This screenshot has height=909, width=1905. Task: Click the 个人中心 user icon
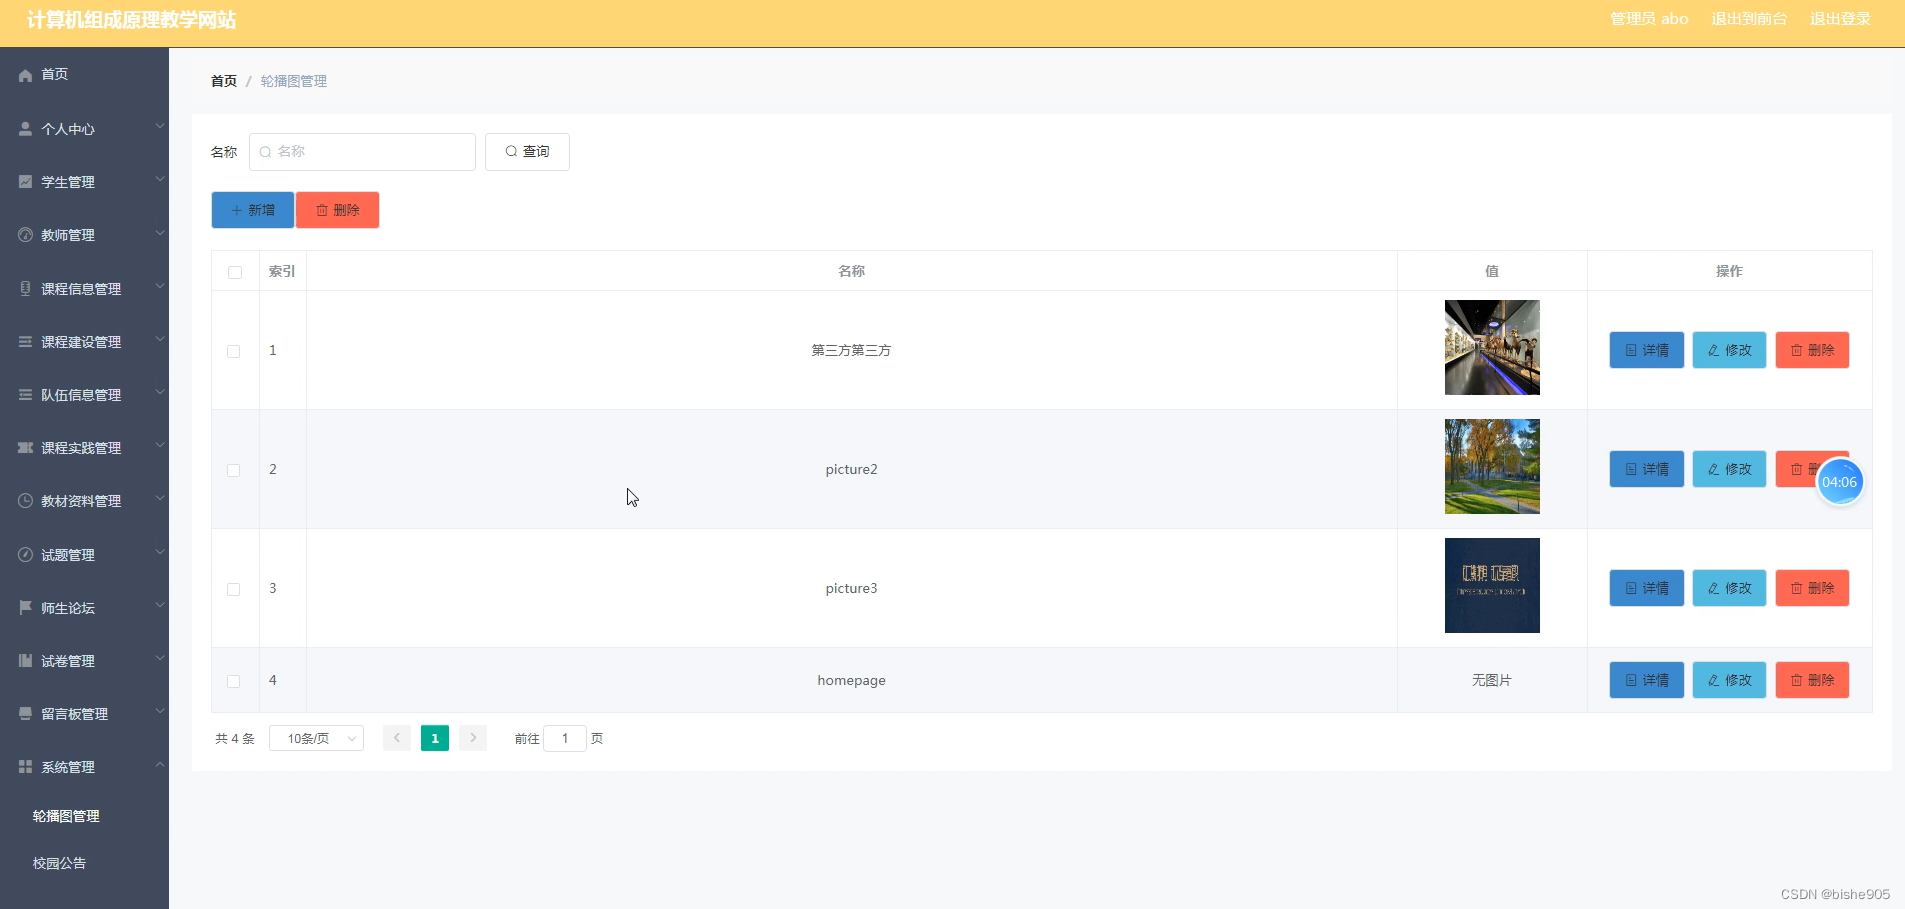click(23, 128)
